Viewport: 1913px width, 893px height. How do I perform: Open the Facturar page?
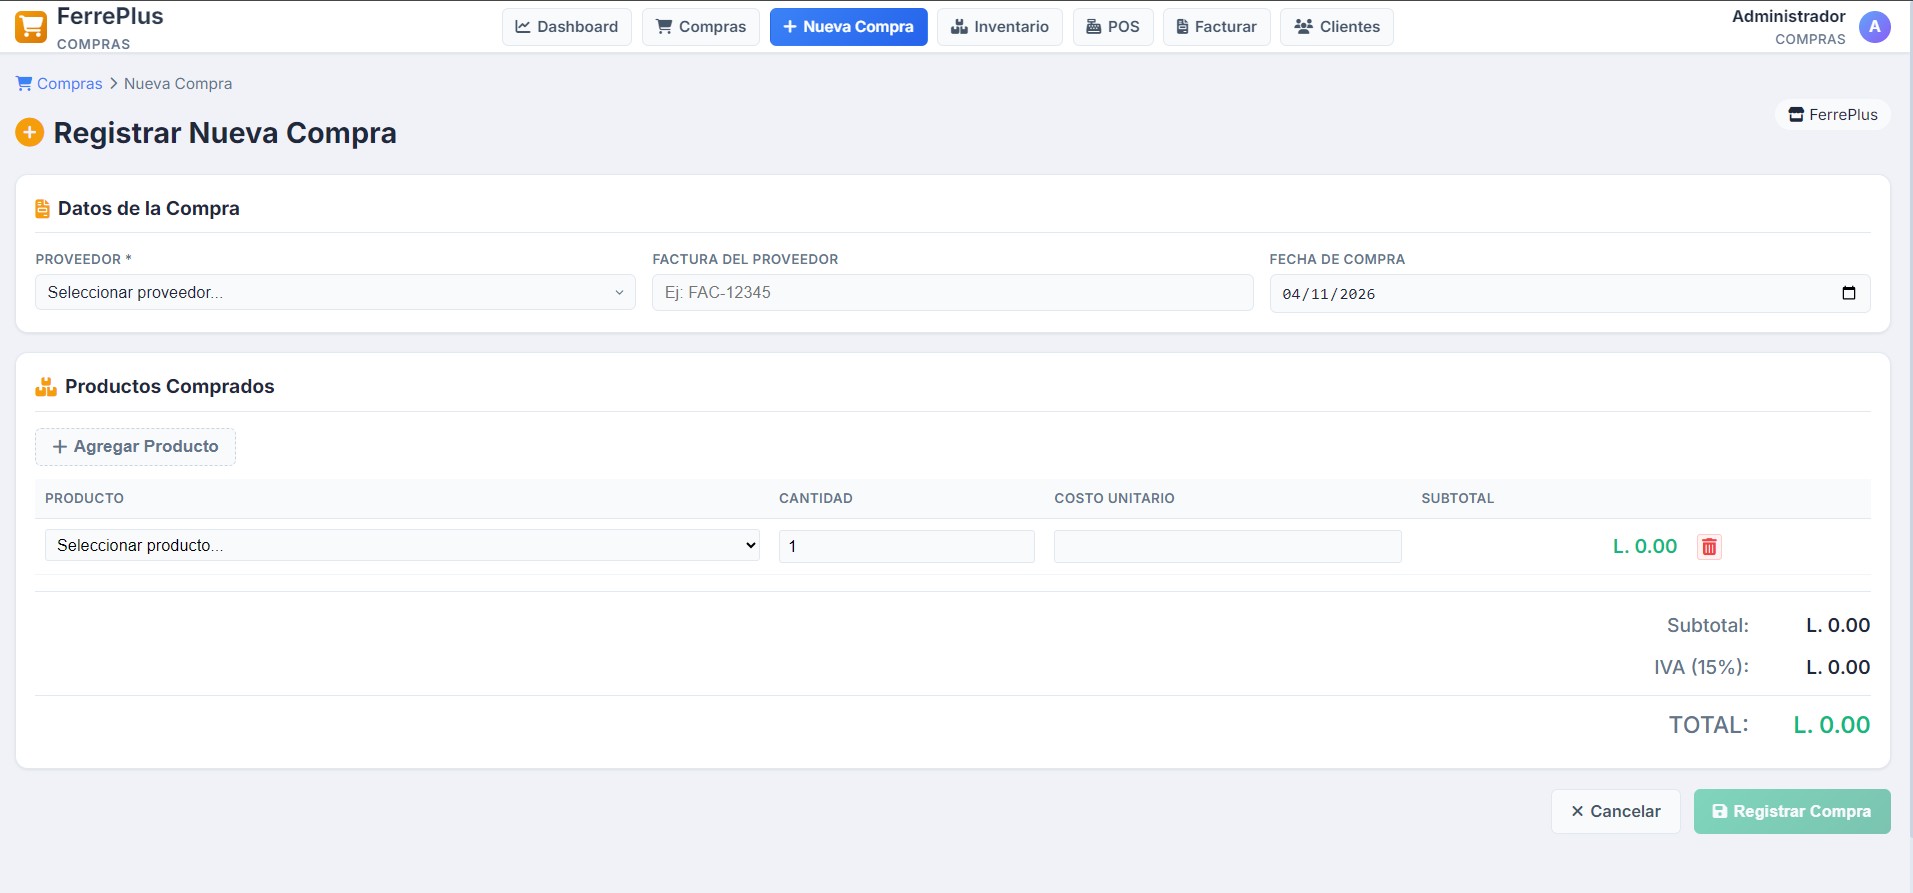tap(1216, 27)
